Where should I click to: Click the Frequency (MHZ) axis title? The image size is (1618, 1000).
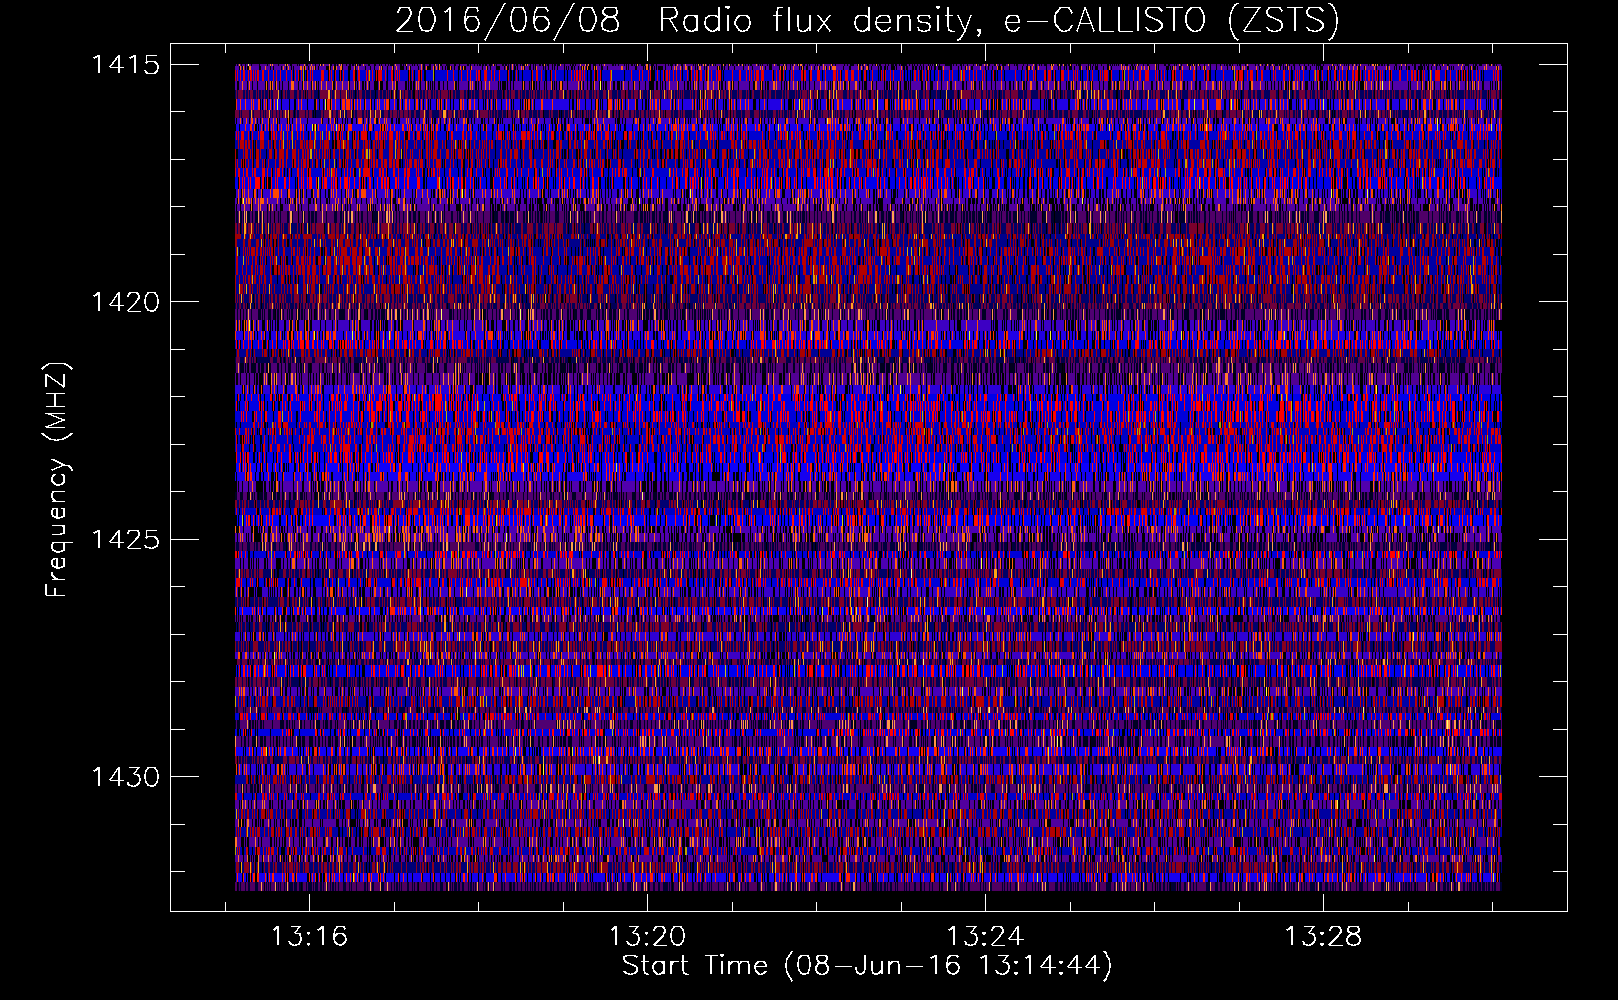coord(57,479)
